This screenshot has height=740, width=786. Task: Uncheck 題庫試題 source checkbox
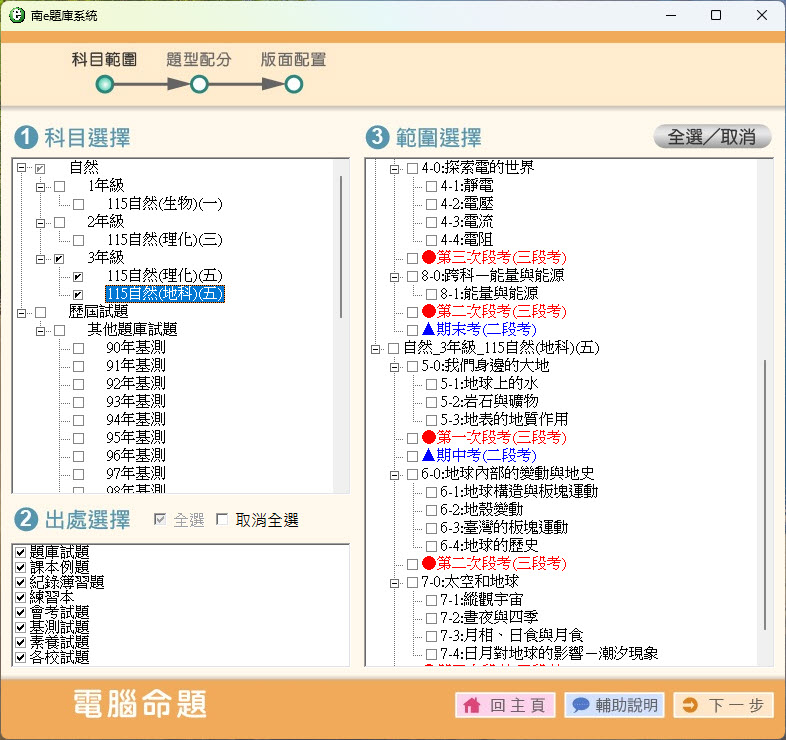(x=21, y=552)
